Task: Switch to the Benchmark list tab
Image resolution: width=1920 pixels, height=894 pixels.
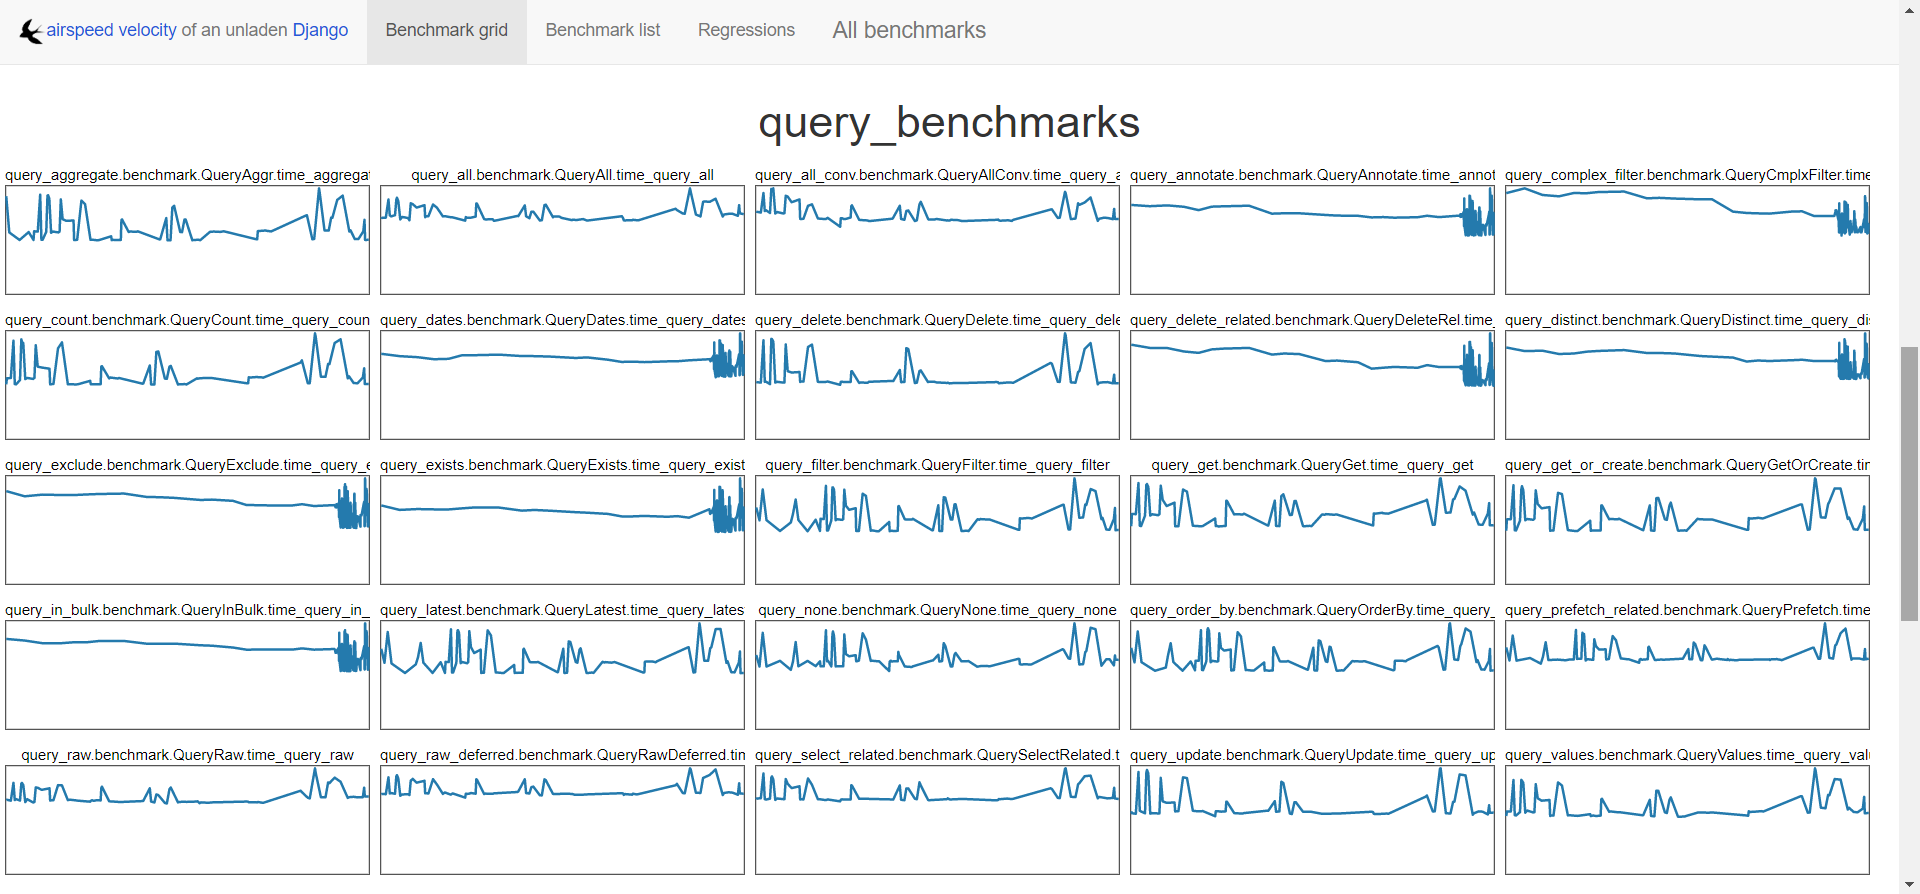Action: click(603, 31)
